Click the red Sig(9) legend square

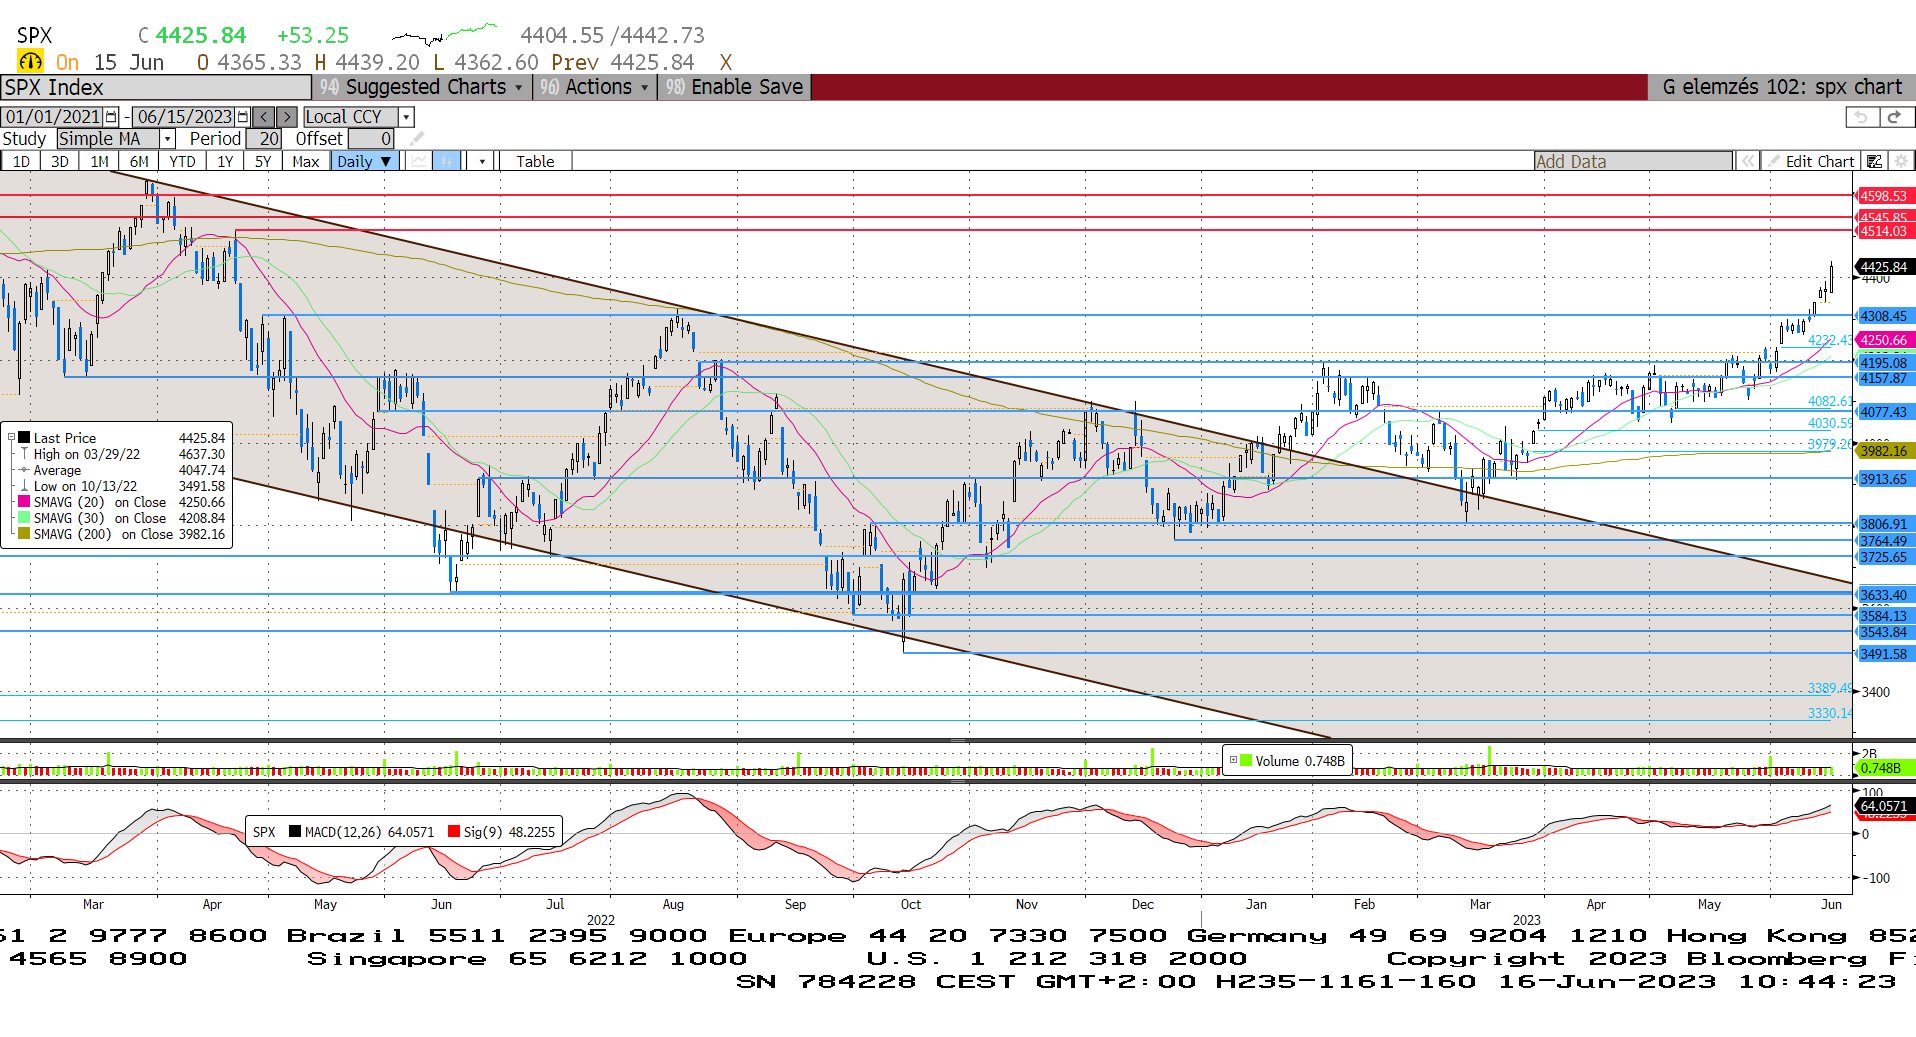coord(454,831)
